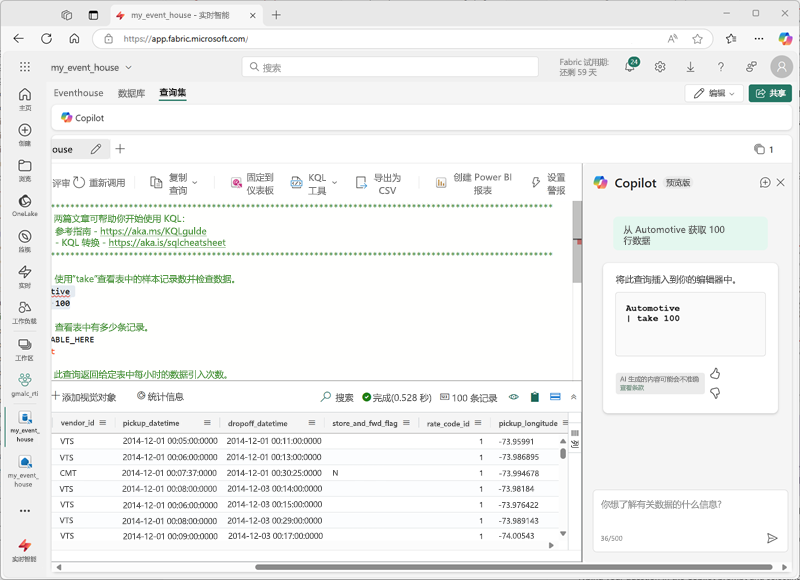This screenshot has height=580, width=800.
Task: Click the results grid vertical scrollbar
Action: (563, 453)
